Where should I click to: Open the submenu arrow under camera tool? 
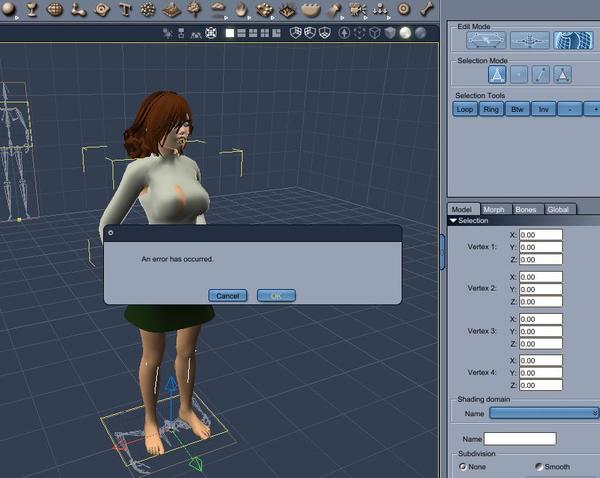click(366, 18)
